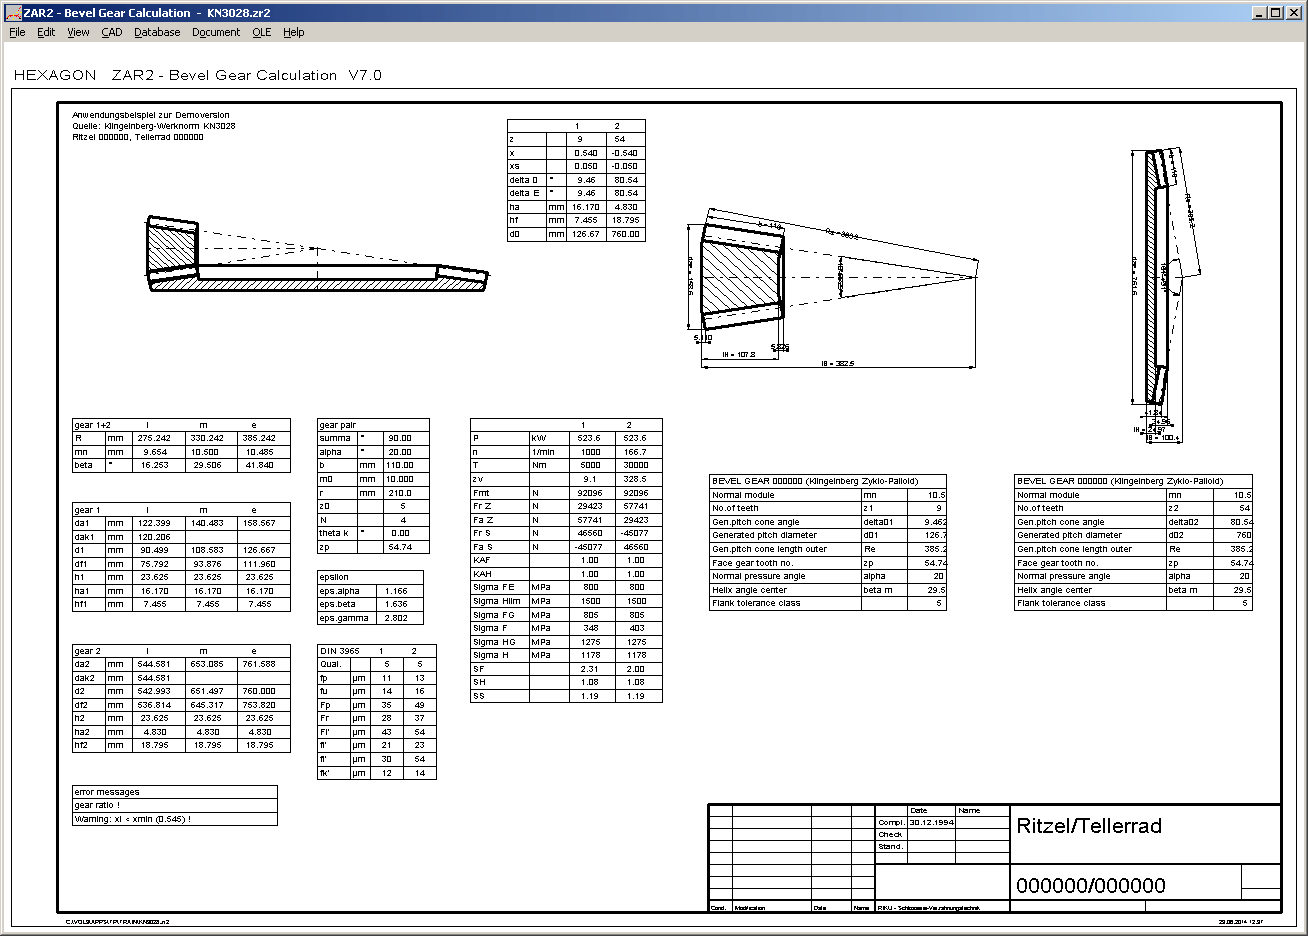Screen dimensions: 1308x936
Task: Open the CAD menu
Action: click(x=112, y=32)
